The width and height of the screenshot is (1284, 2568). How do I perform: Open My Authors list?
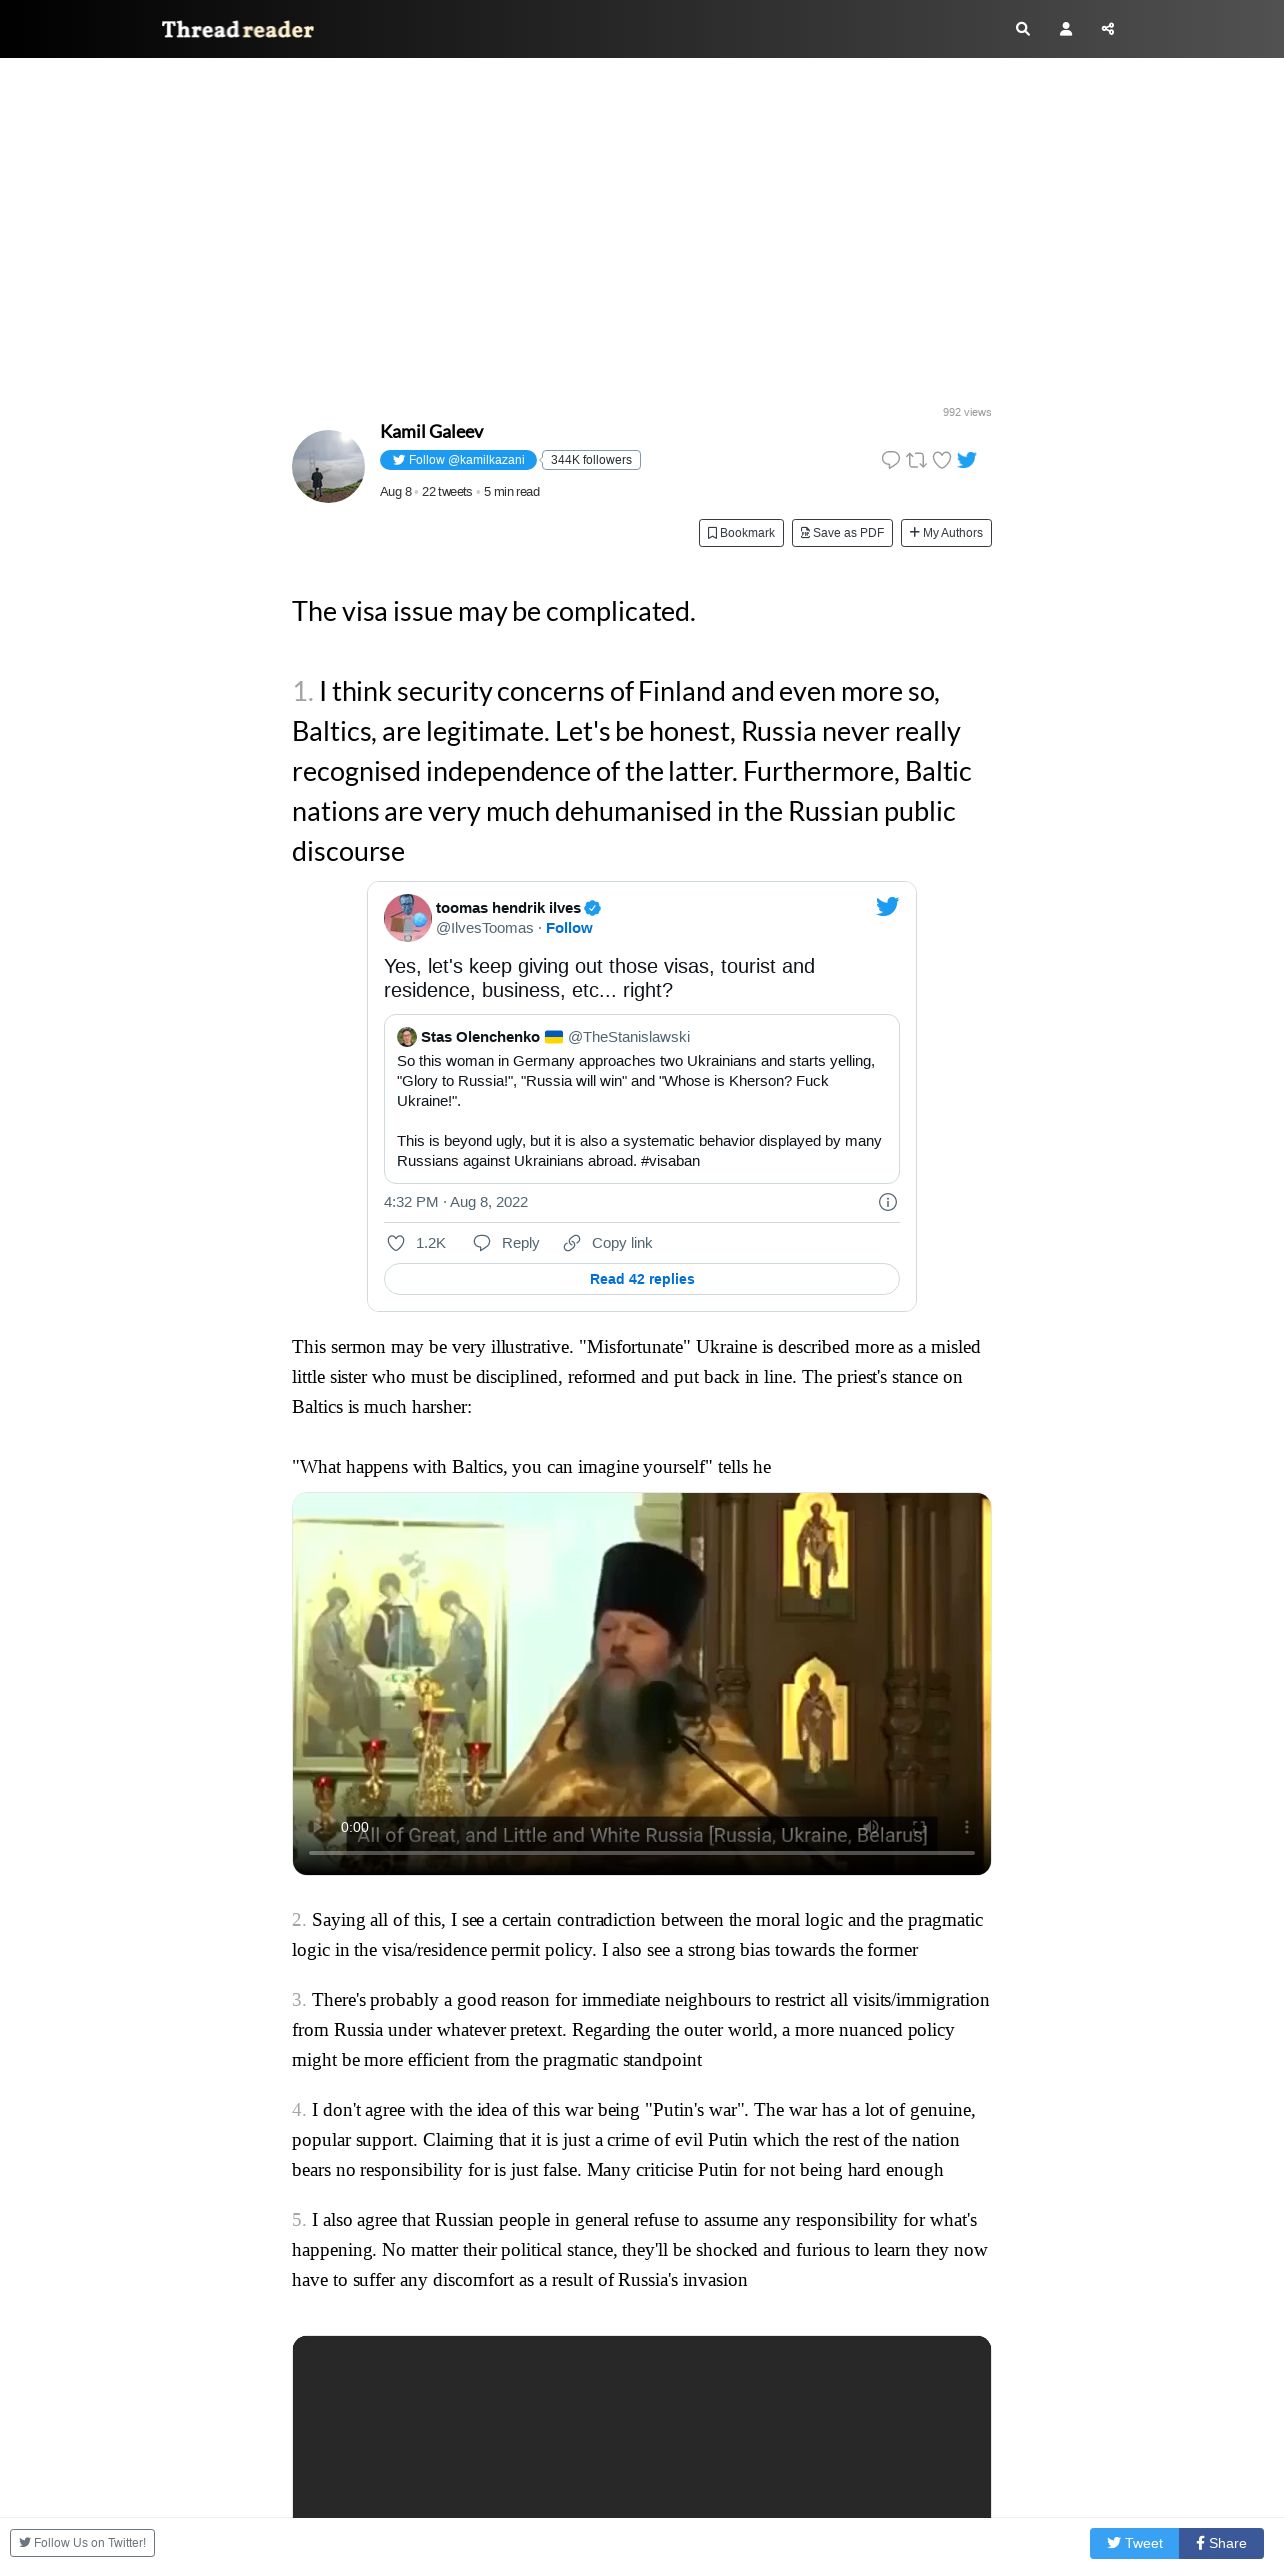[946, 533]
